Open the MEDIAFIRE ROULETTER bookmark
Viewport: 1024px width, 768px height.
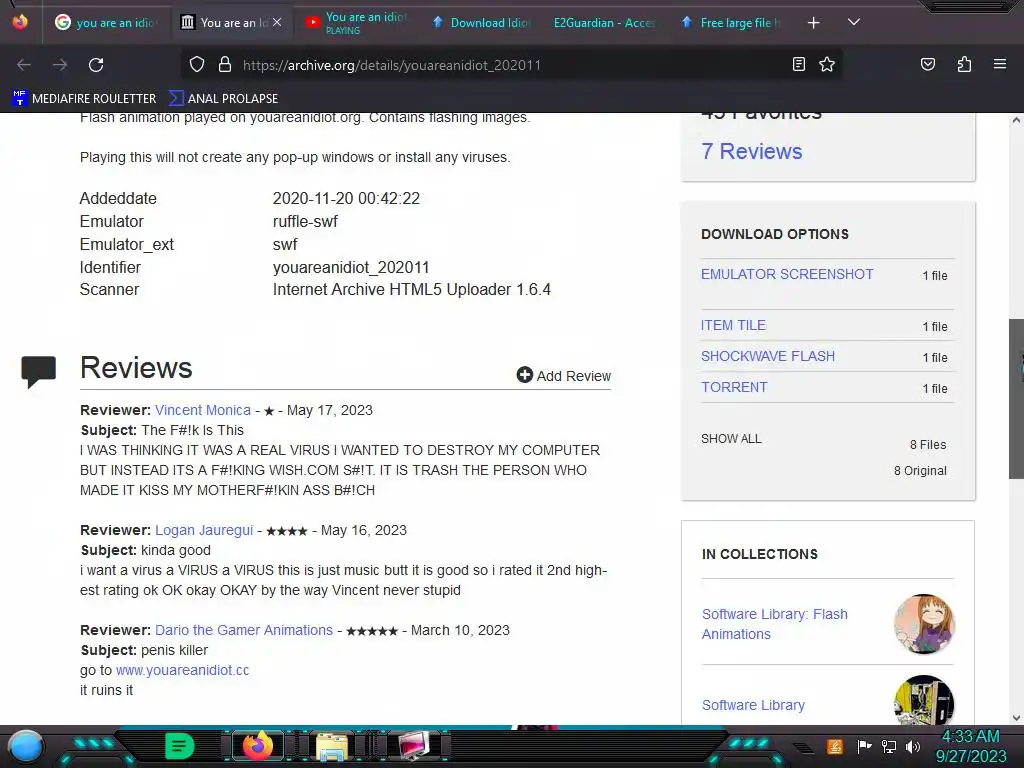[x=84, y=99]
